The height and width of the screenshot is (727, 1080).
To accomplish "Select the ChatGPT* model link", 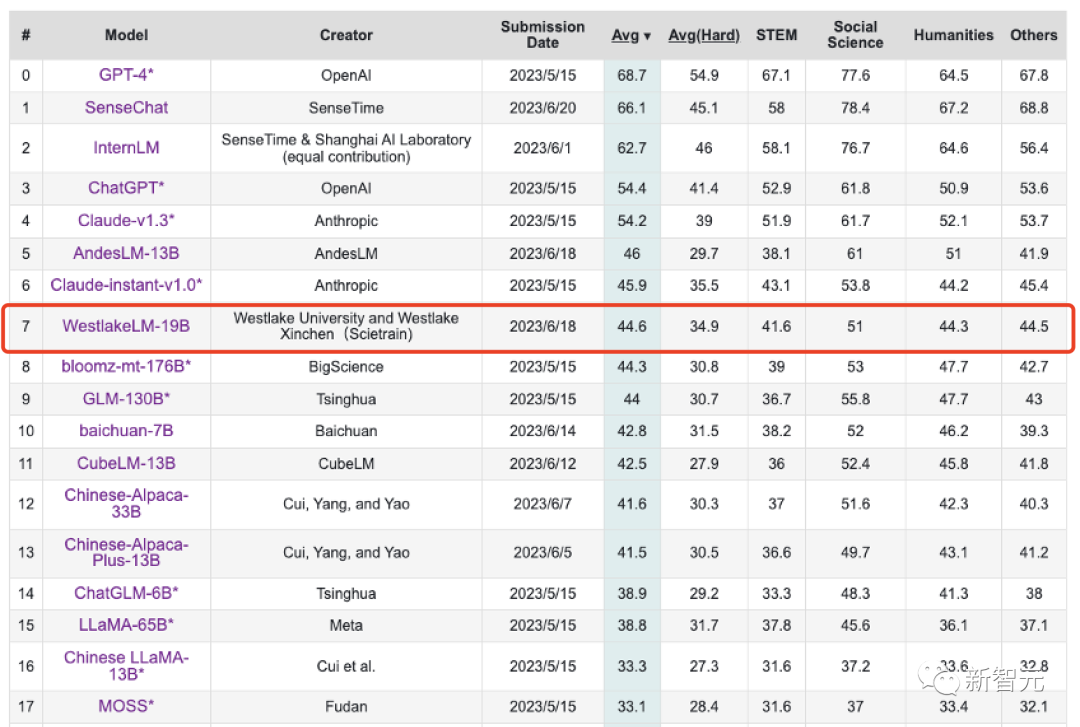I will coord(126,188).
